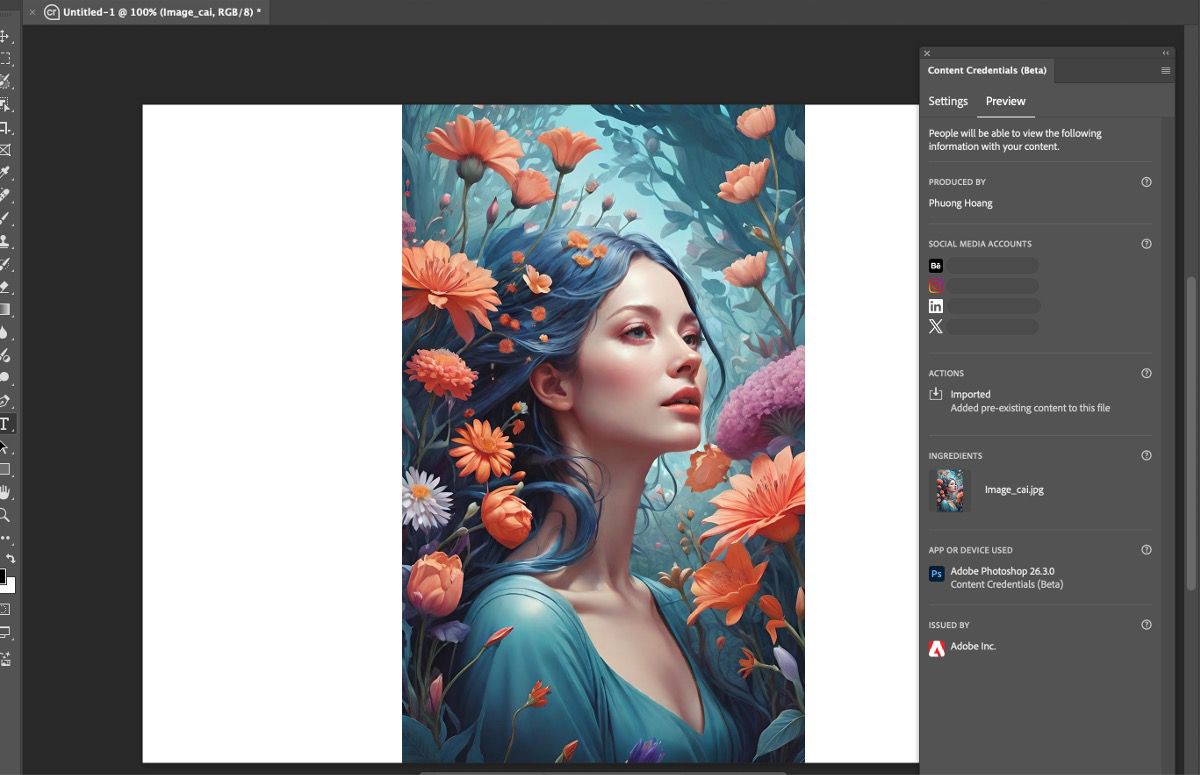Select the Type tool
Screen dimensions: 1200x775
pos(7,423)
